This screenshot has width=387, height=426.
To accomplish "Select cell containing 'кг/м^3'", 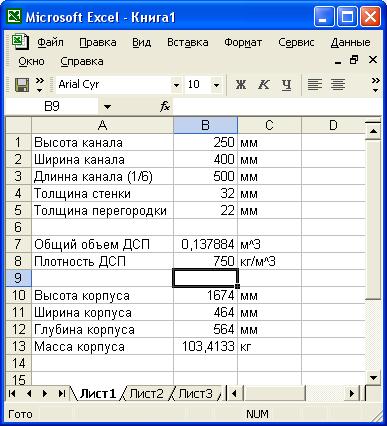I will point(269,261).
